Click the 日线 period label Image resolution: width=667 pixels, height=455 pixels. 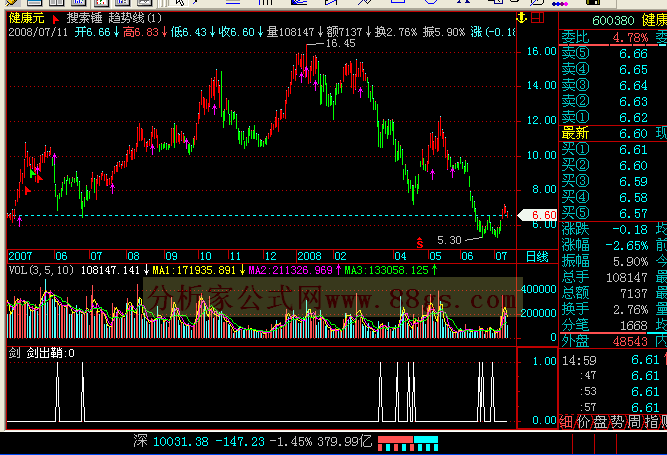click(x=537, y=256)
